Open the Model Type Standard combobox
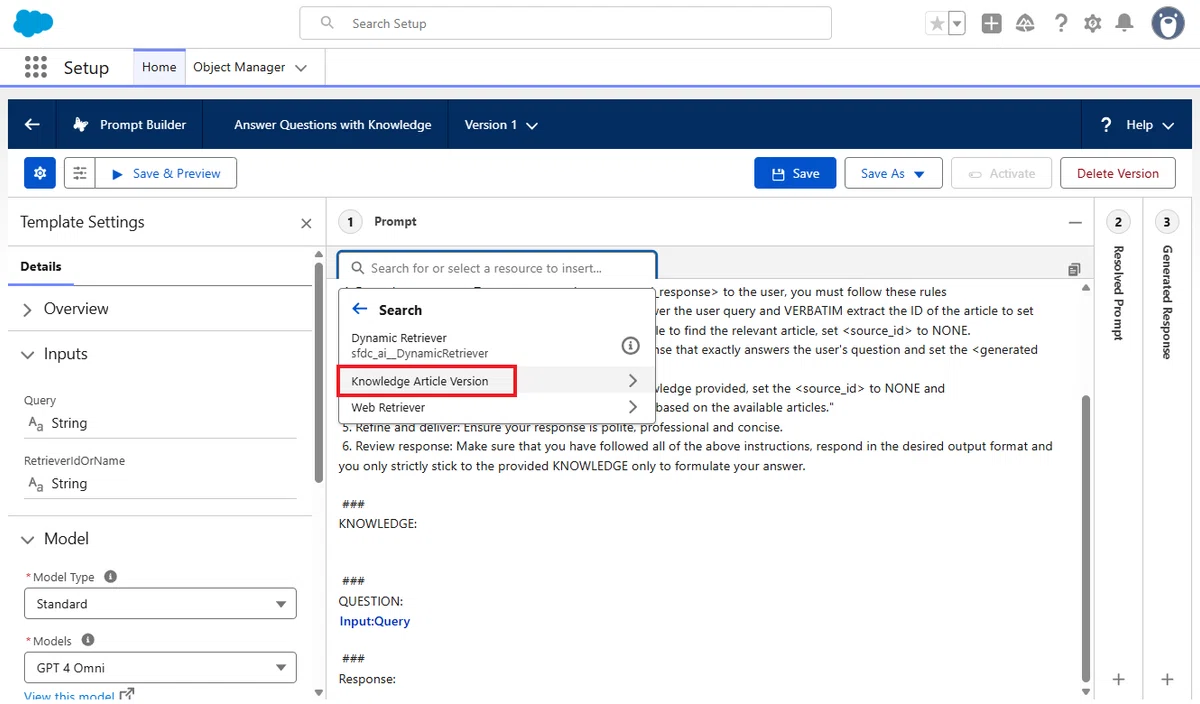Screen dimensions: 1200x704 pos(160,604)
